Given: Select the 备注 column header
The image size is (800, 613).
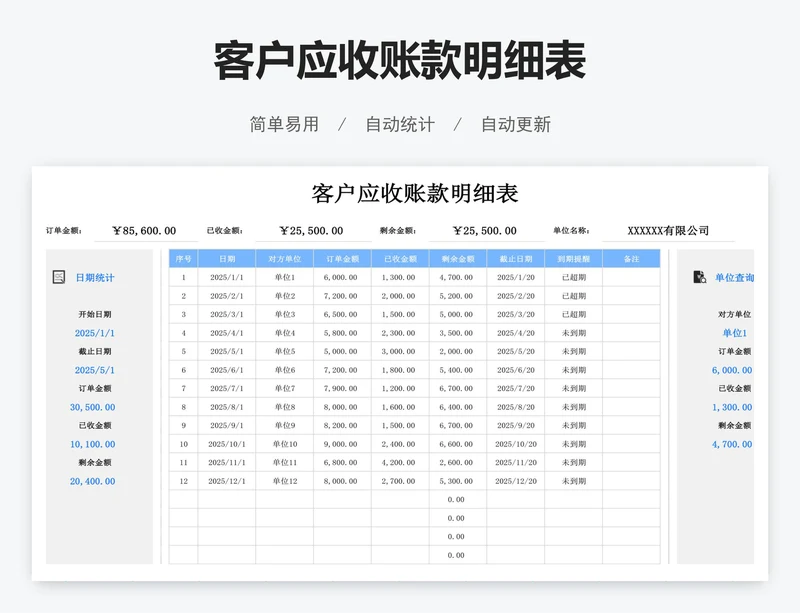Looking at the screenshot, I should pos(632,259).
